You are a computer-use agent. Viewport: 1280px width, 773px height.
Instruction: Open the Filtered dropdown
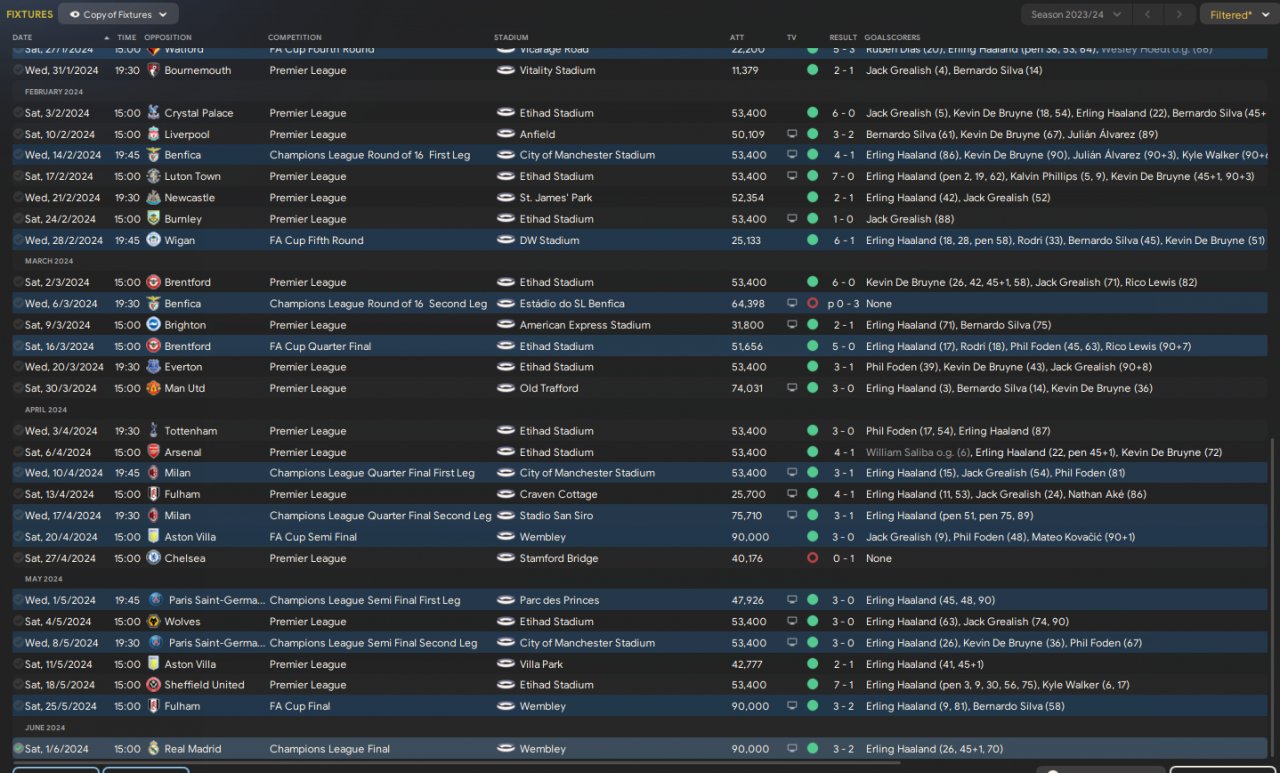click(x=1238, y=15)
